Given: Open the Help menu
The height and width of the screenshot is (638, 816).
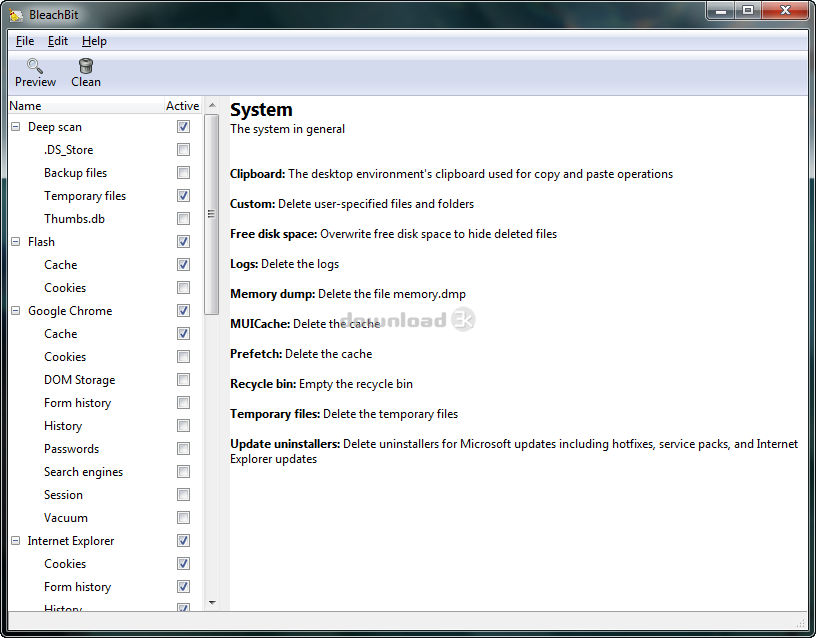Looking at the screenshot, I should coord(94,41).
